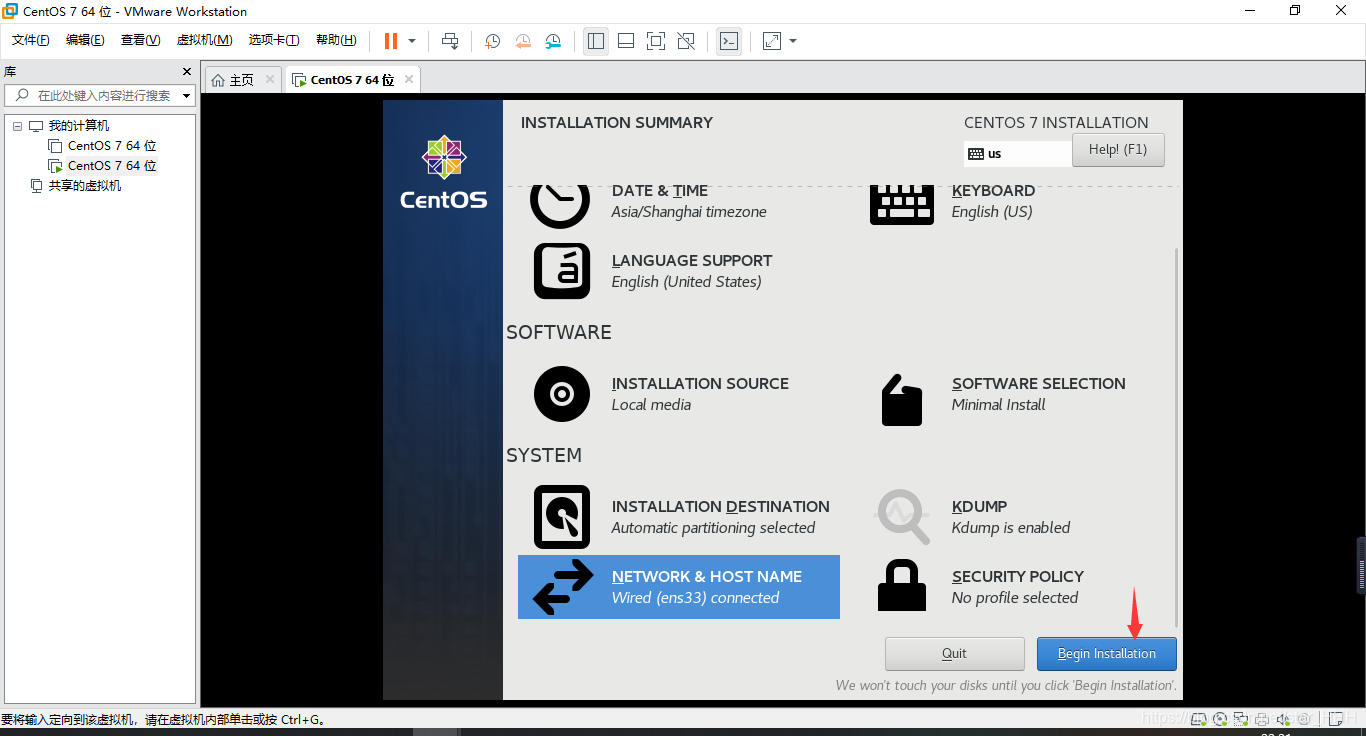Open INSTALLATION SOURCE Local media

(x=700, y=394)
